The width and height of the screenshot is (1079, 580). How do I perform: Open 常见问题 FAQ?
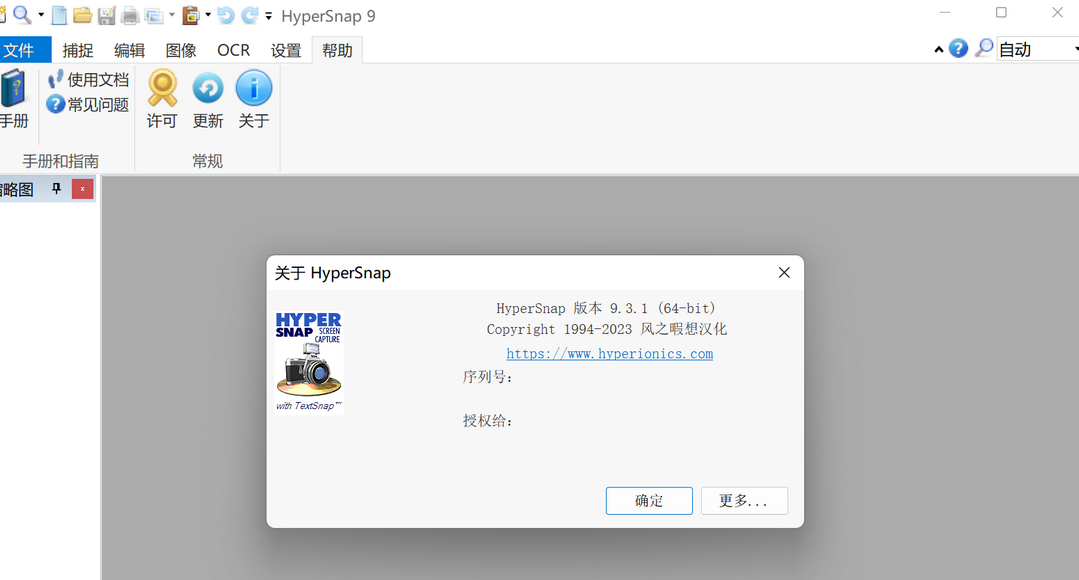click(x=88, y=105)
